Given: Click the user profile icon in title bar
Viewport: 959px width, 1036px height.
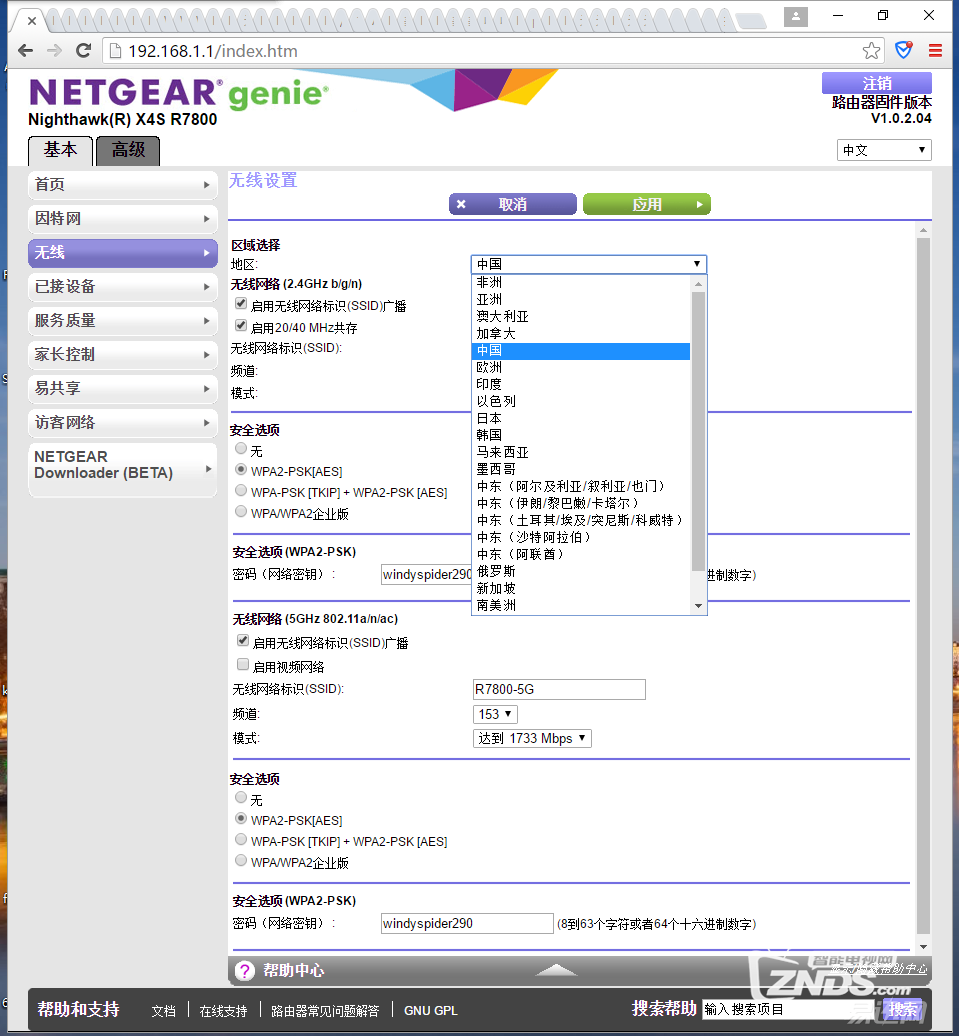Looking at the screenshot, I should pyautogui.click(x=796, y=17).
